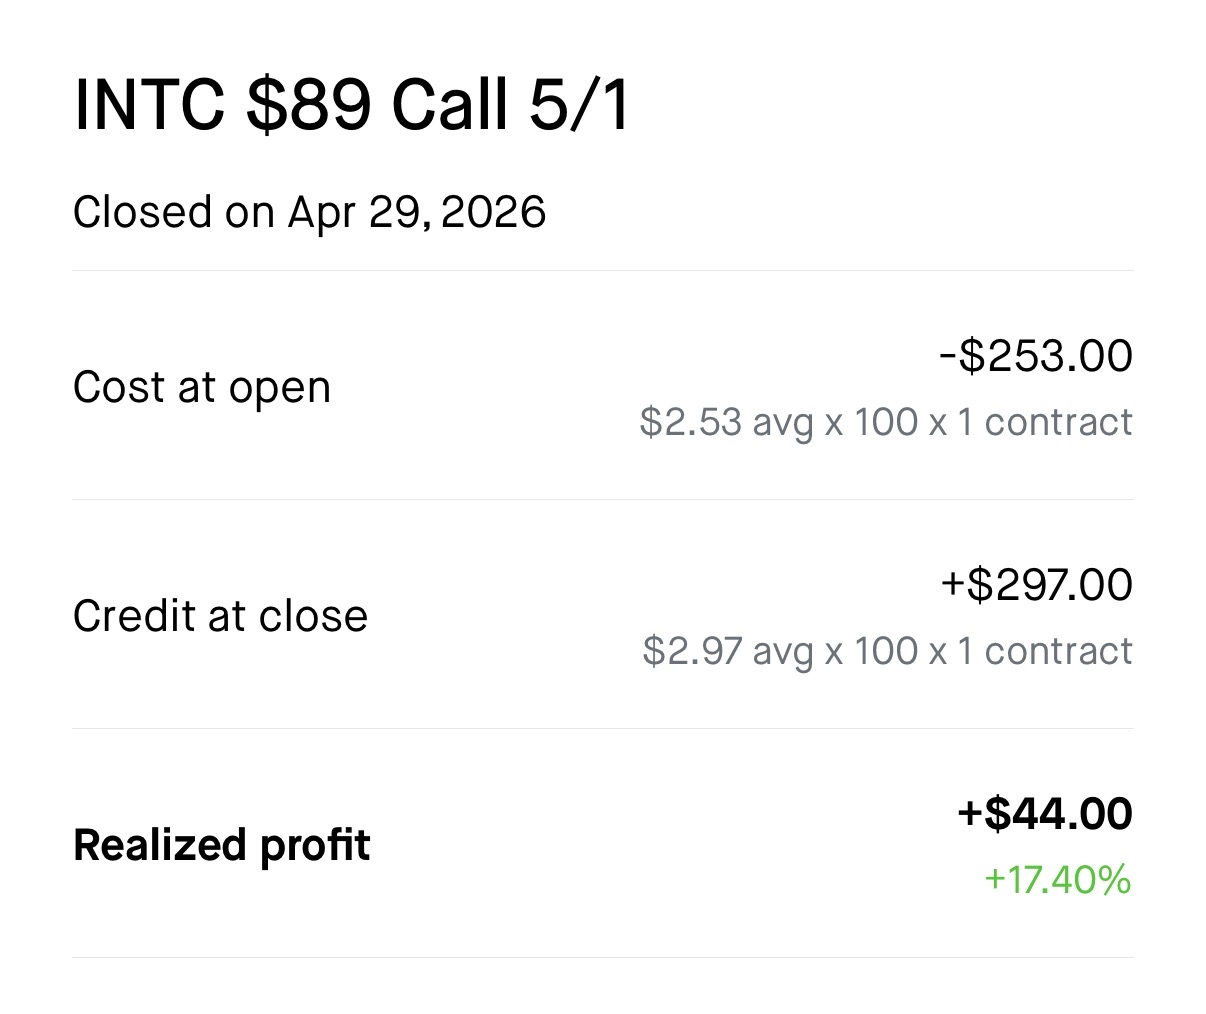
Task: Tap "1 contract" in the credit row
Action: click(x=1045, y=651)
